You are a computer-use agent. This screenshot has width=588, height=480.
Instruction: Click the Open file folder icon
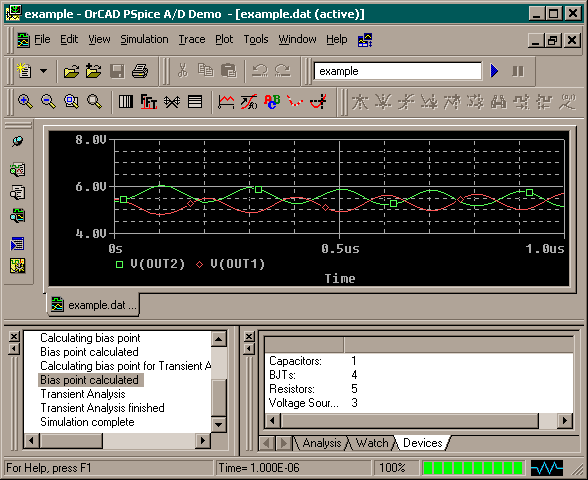pos(71,70)
